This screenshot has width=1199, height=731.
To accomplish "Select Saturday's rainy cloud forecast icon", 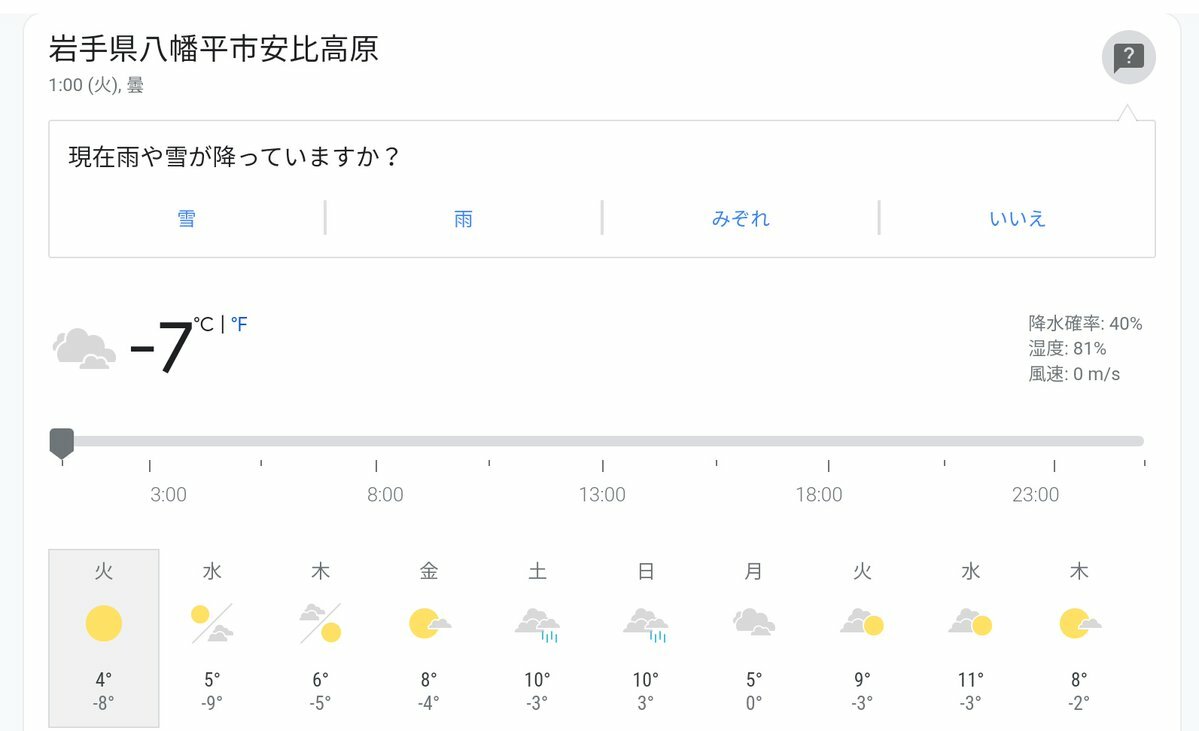I will point(538,625).
